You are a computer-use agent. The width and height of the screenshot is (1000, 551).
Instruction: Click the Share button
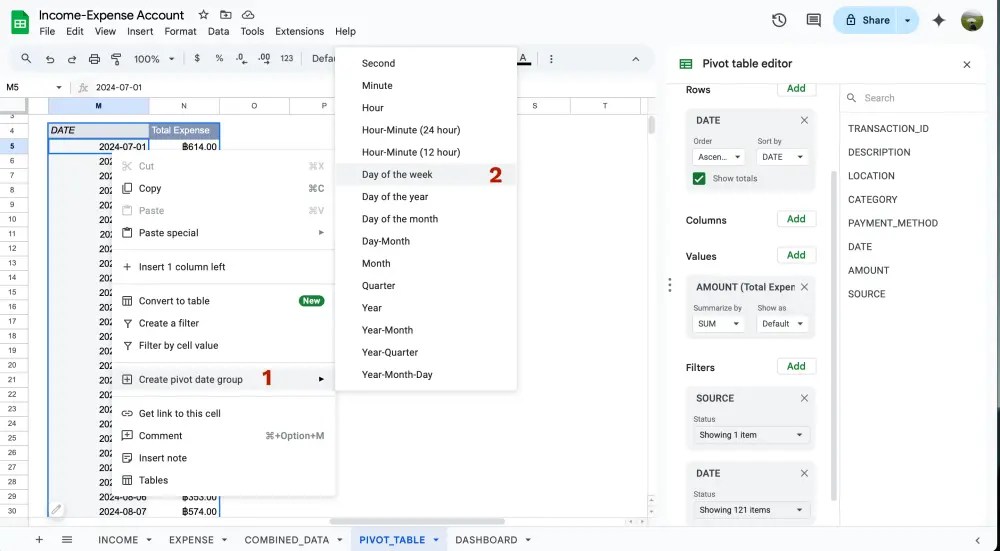[x=865, y=20]
